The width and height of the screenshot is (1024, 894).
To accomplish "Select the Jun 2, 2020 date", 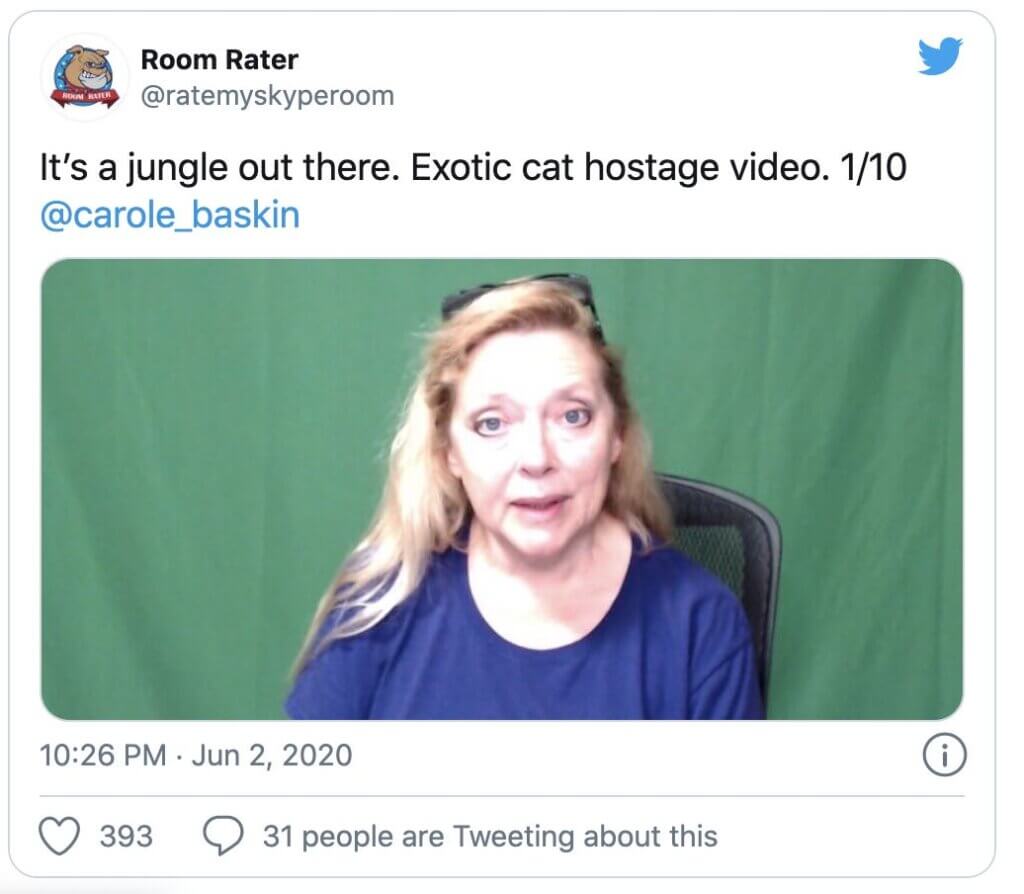I will (x=272, y=756).
